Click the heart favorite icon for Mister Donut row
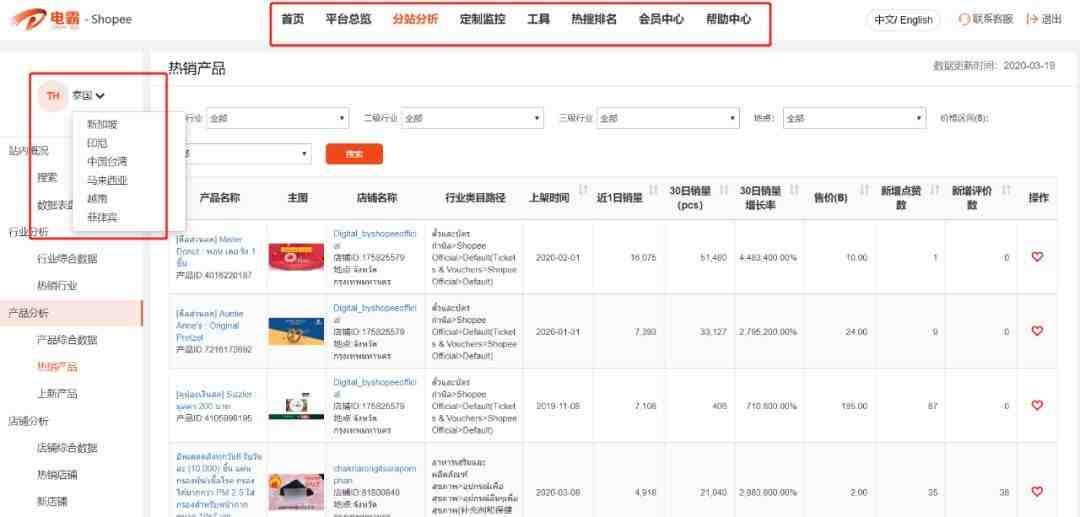 [1037, 257]
